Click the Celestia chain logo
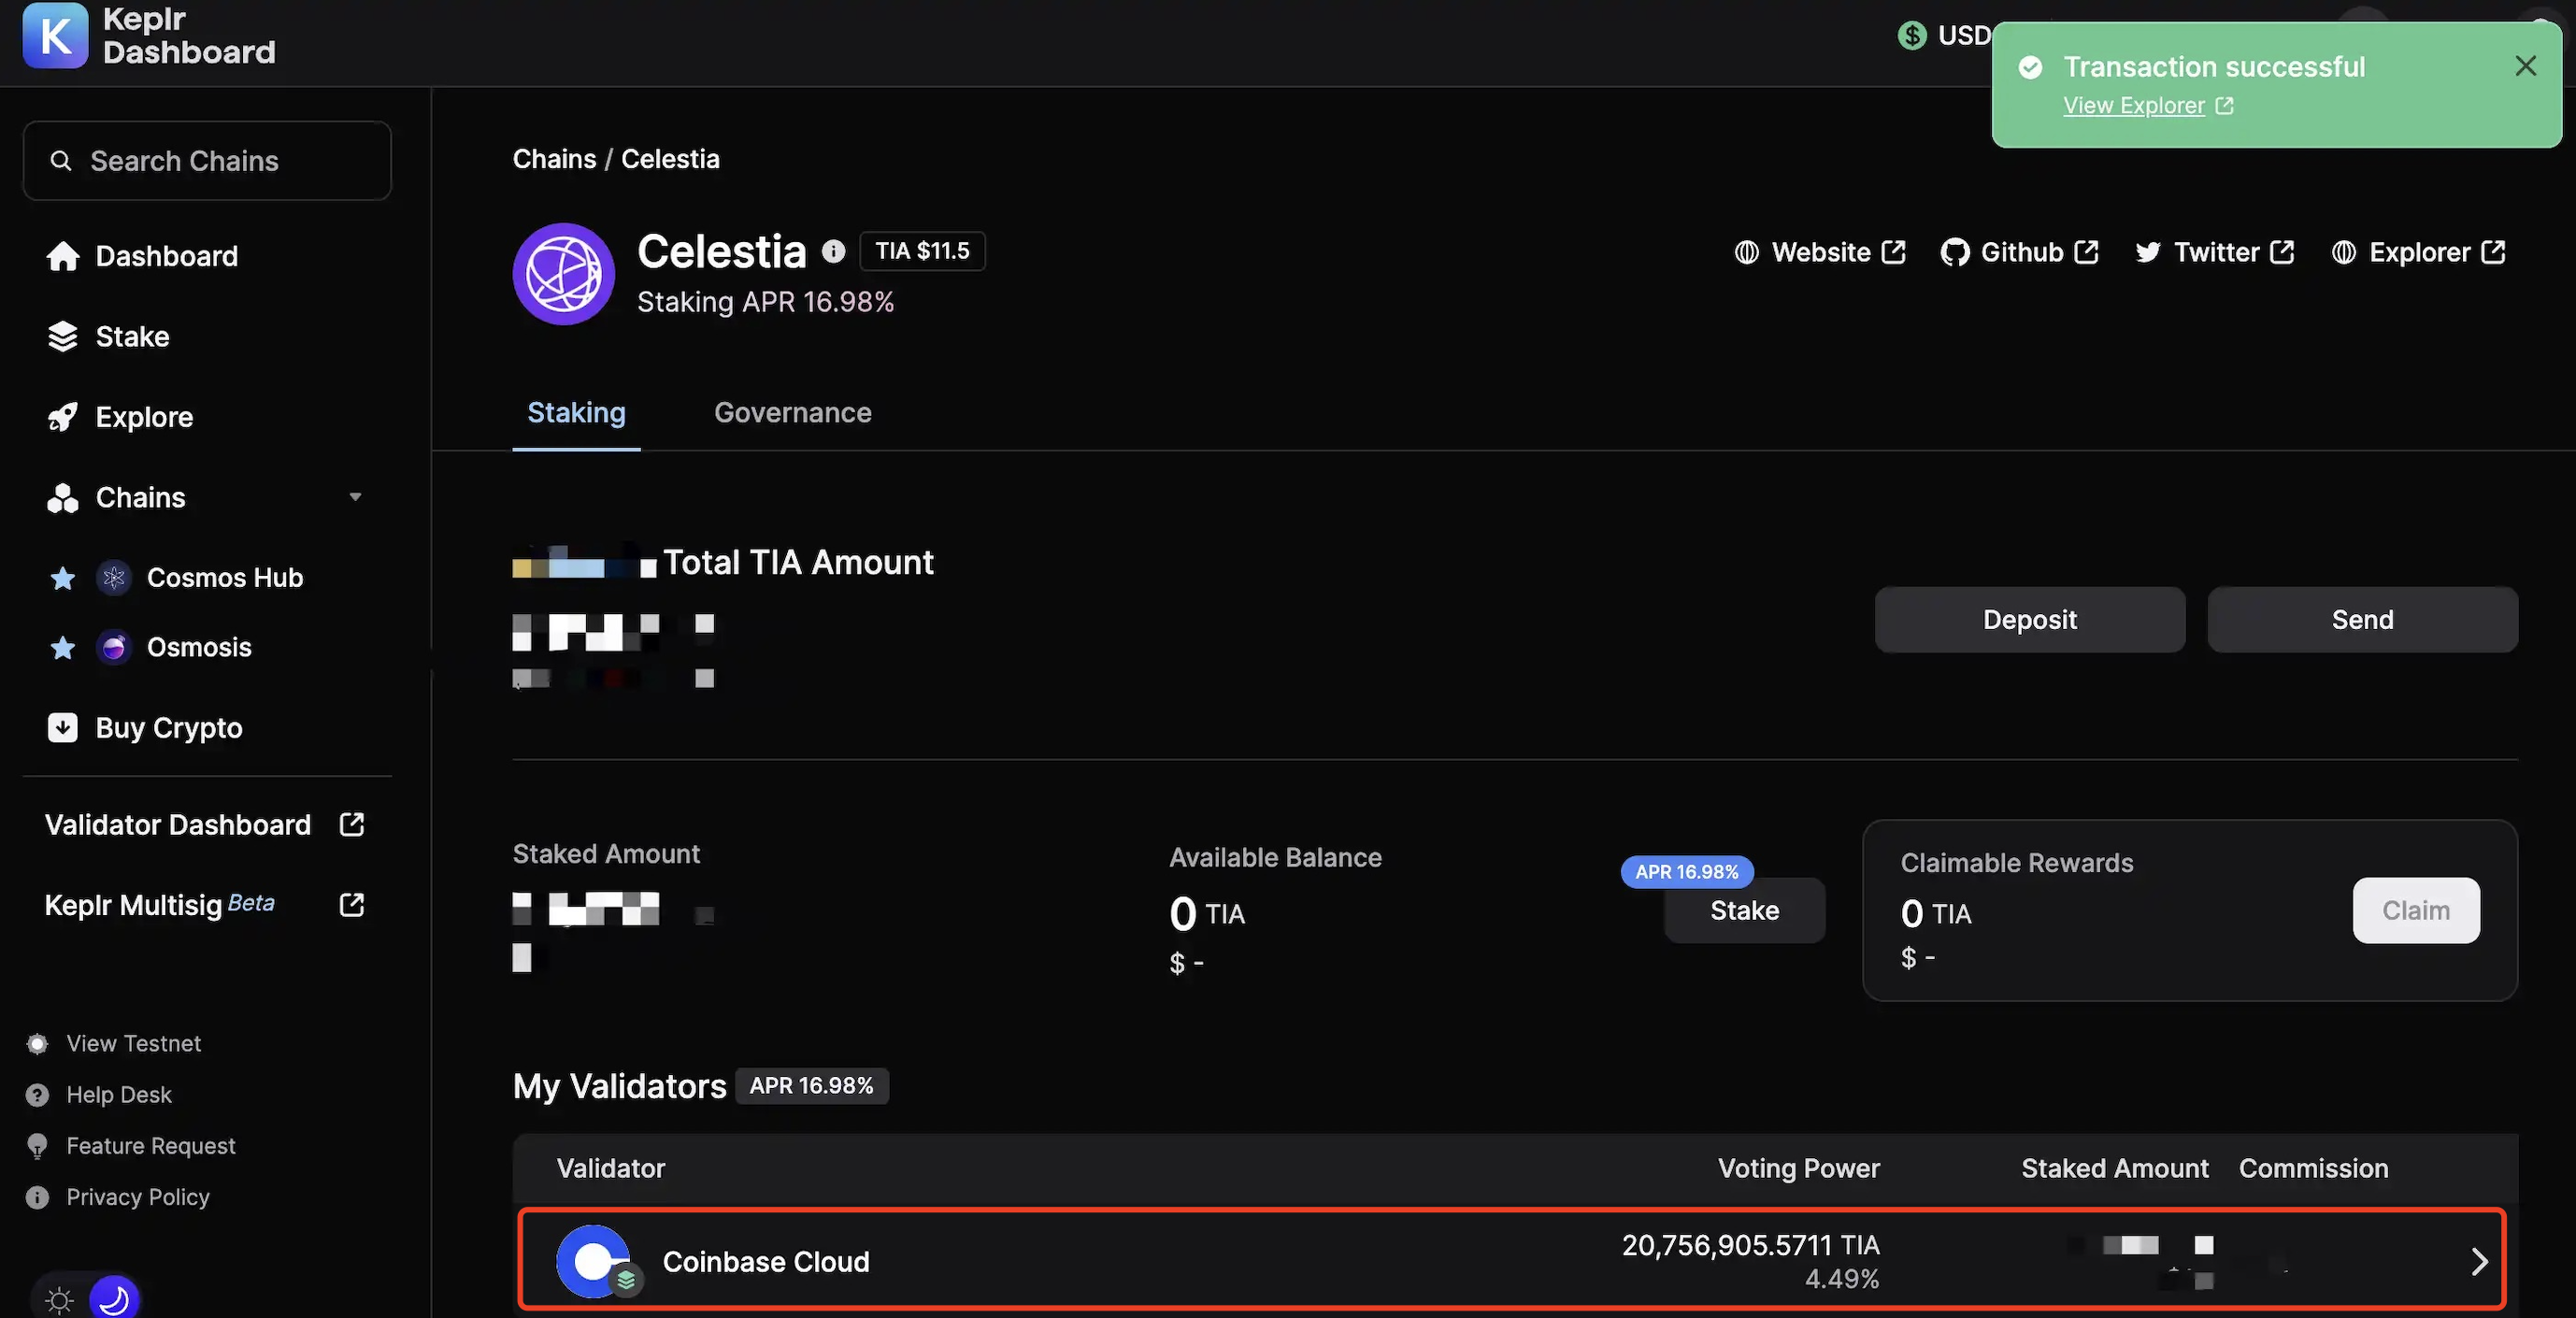 pyautogui.click(x=563, y=273)
